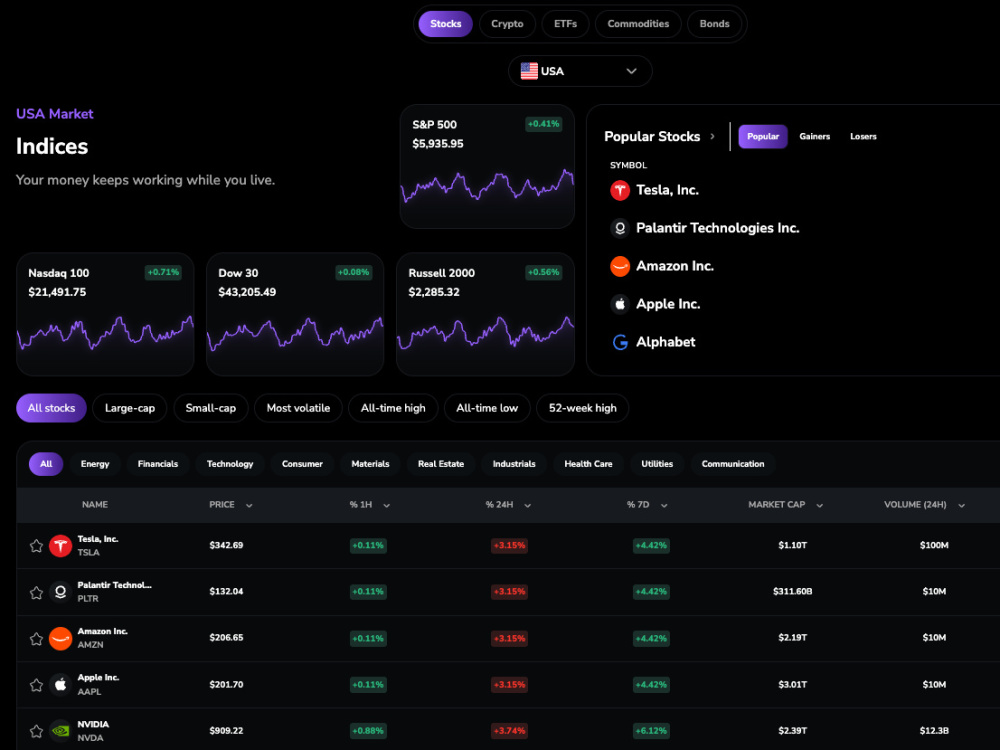Select the Bonds tab
The width and height of the screenshot is (1000, 750).
(714, 24)
